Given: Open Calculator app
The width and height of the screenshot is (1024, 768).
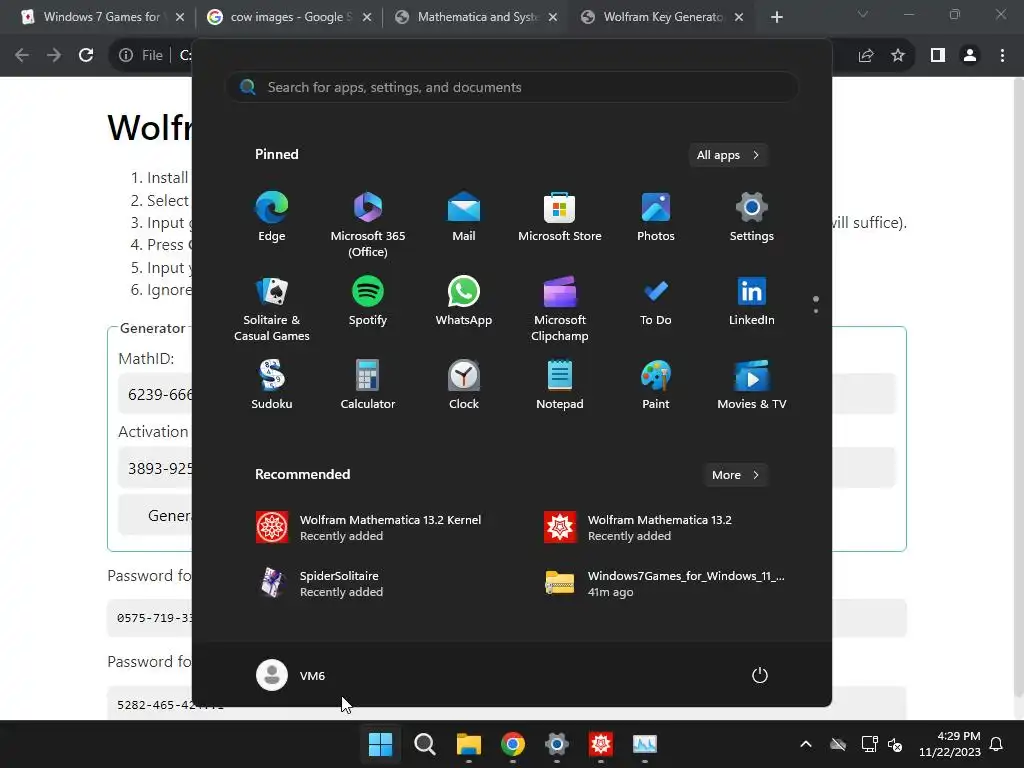Looking at the screenshot, I should (x=368, y=385).
